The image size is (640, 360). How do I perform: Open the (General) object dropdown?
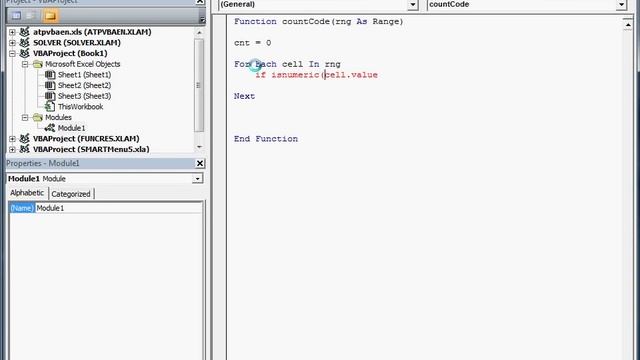click(413, 4)
